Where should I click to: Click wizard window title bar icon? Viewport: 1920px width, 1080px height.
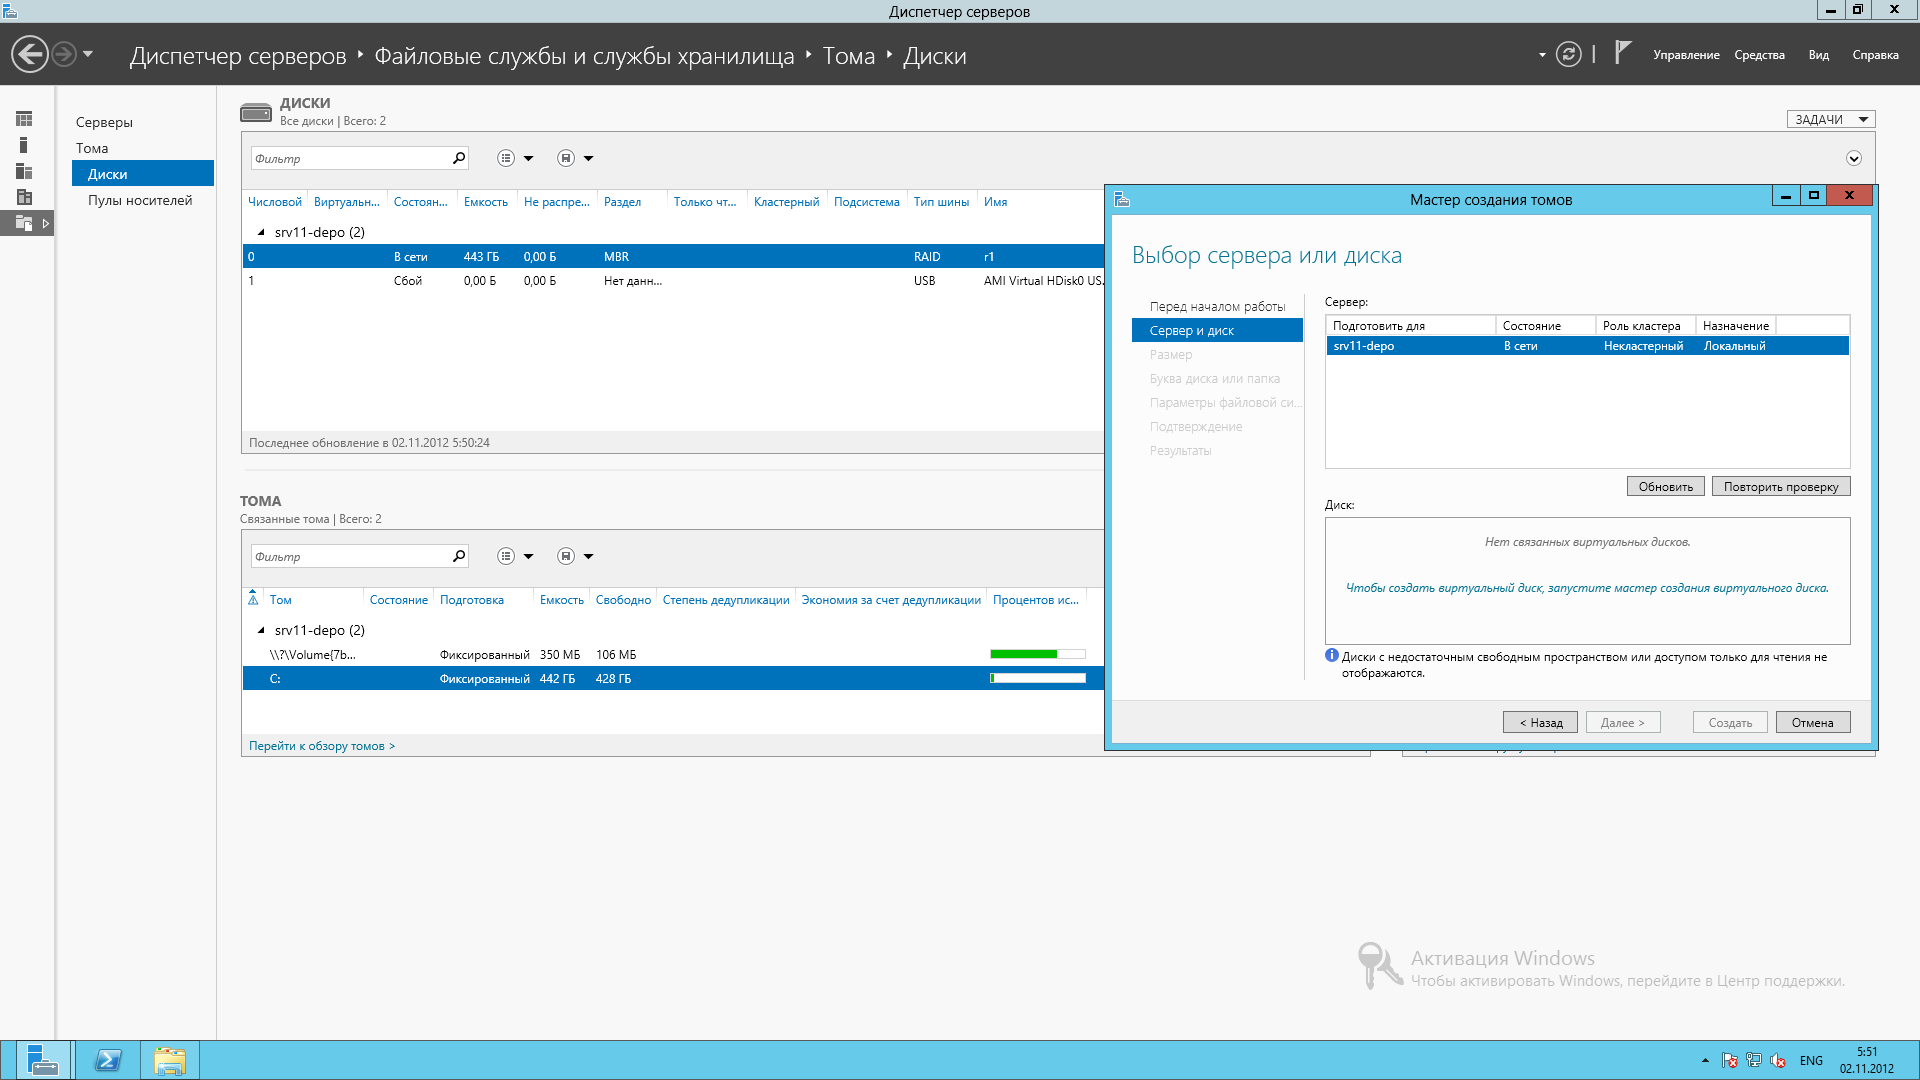(x=1122, y=199)
